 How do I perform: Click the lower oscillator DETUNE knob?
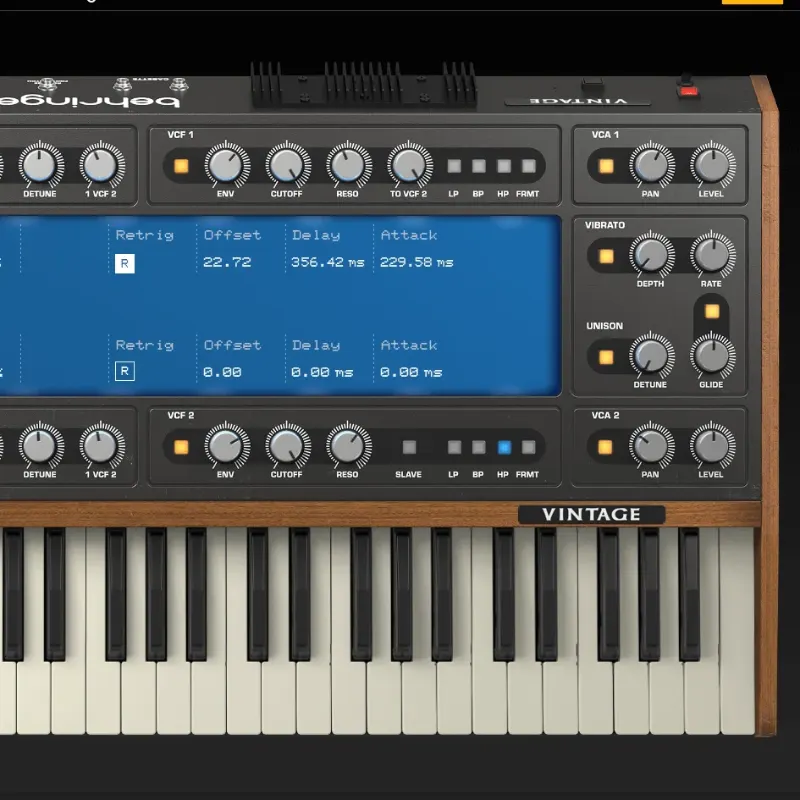click(x=40, y=446)
